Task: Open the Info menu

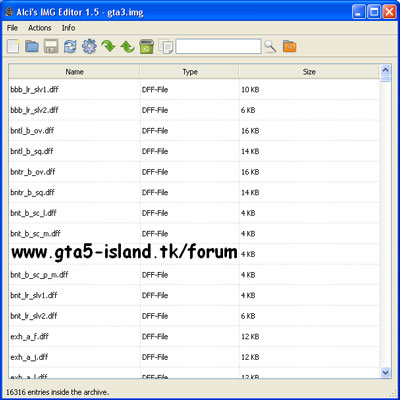Action: click(68, 28)
